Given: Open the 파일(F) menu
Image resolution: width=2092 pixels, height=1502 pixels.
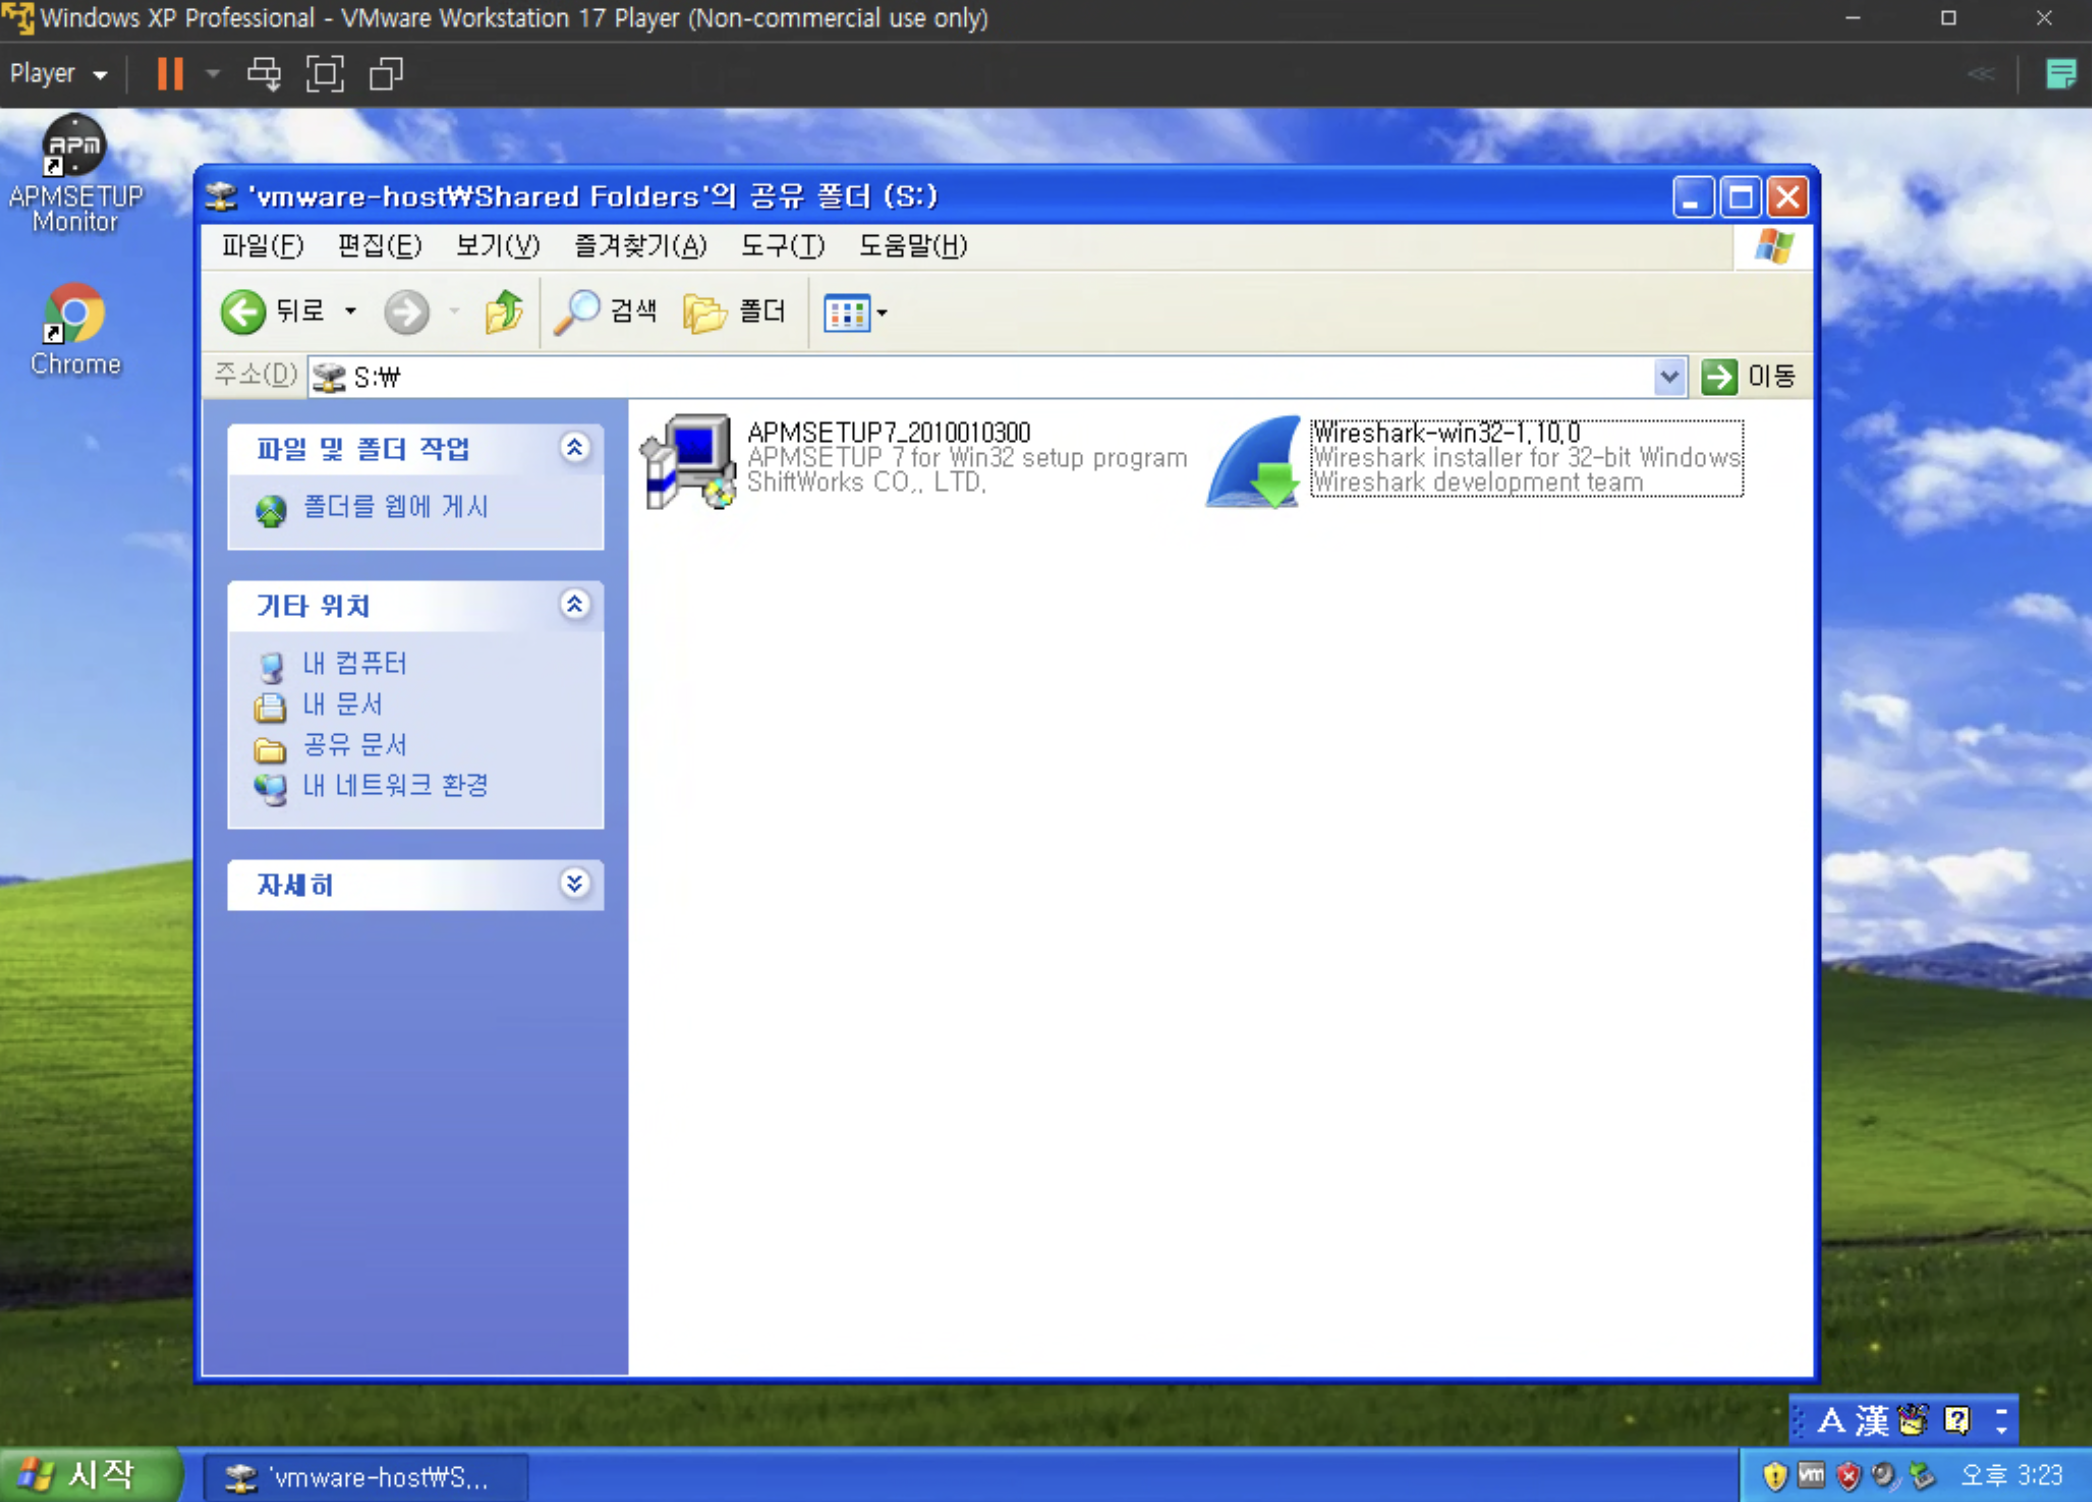Looking at the screenshot, I should coord(262,246).
